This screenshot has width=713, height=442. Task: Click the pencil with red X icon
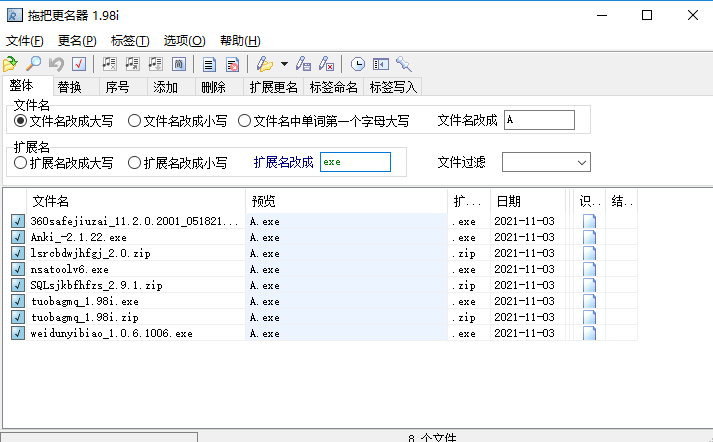click(x=326, y=64)
